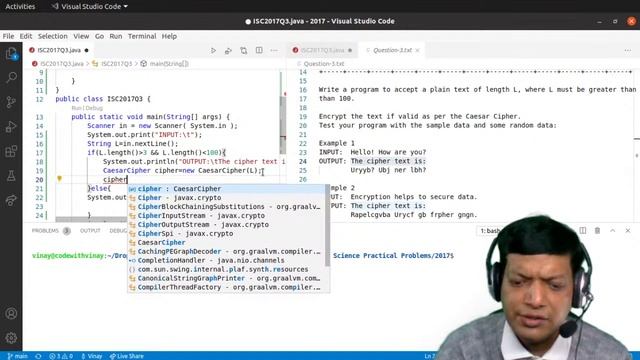The width and height of the screenshot is (640, 360).
Task: Open the Run and Debug view
Action: 11,127
